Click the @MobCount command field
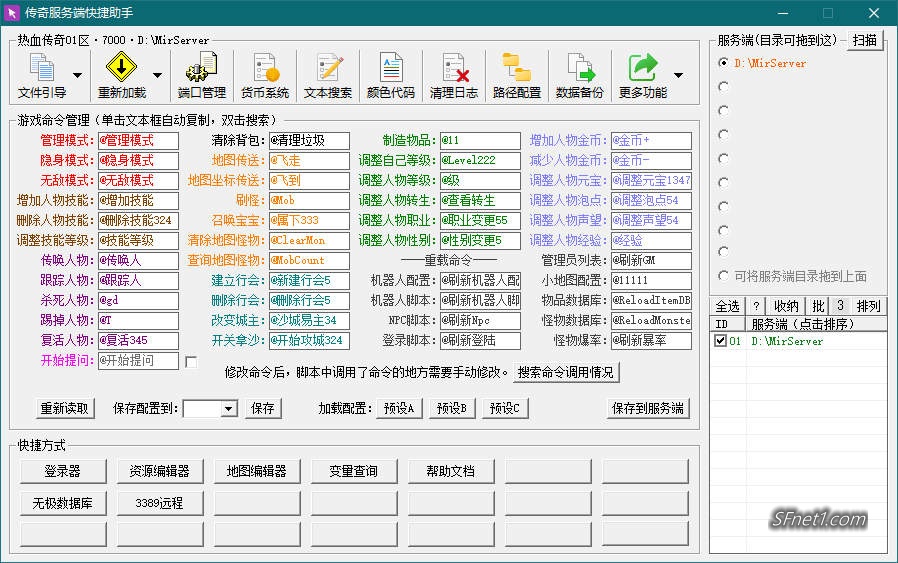Screen dimensions: 898x563 tap(309, 261)
